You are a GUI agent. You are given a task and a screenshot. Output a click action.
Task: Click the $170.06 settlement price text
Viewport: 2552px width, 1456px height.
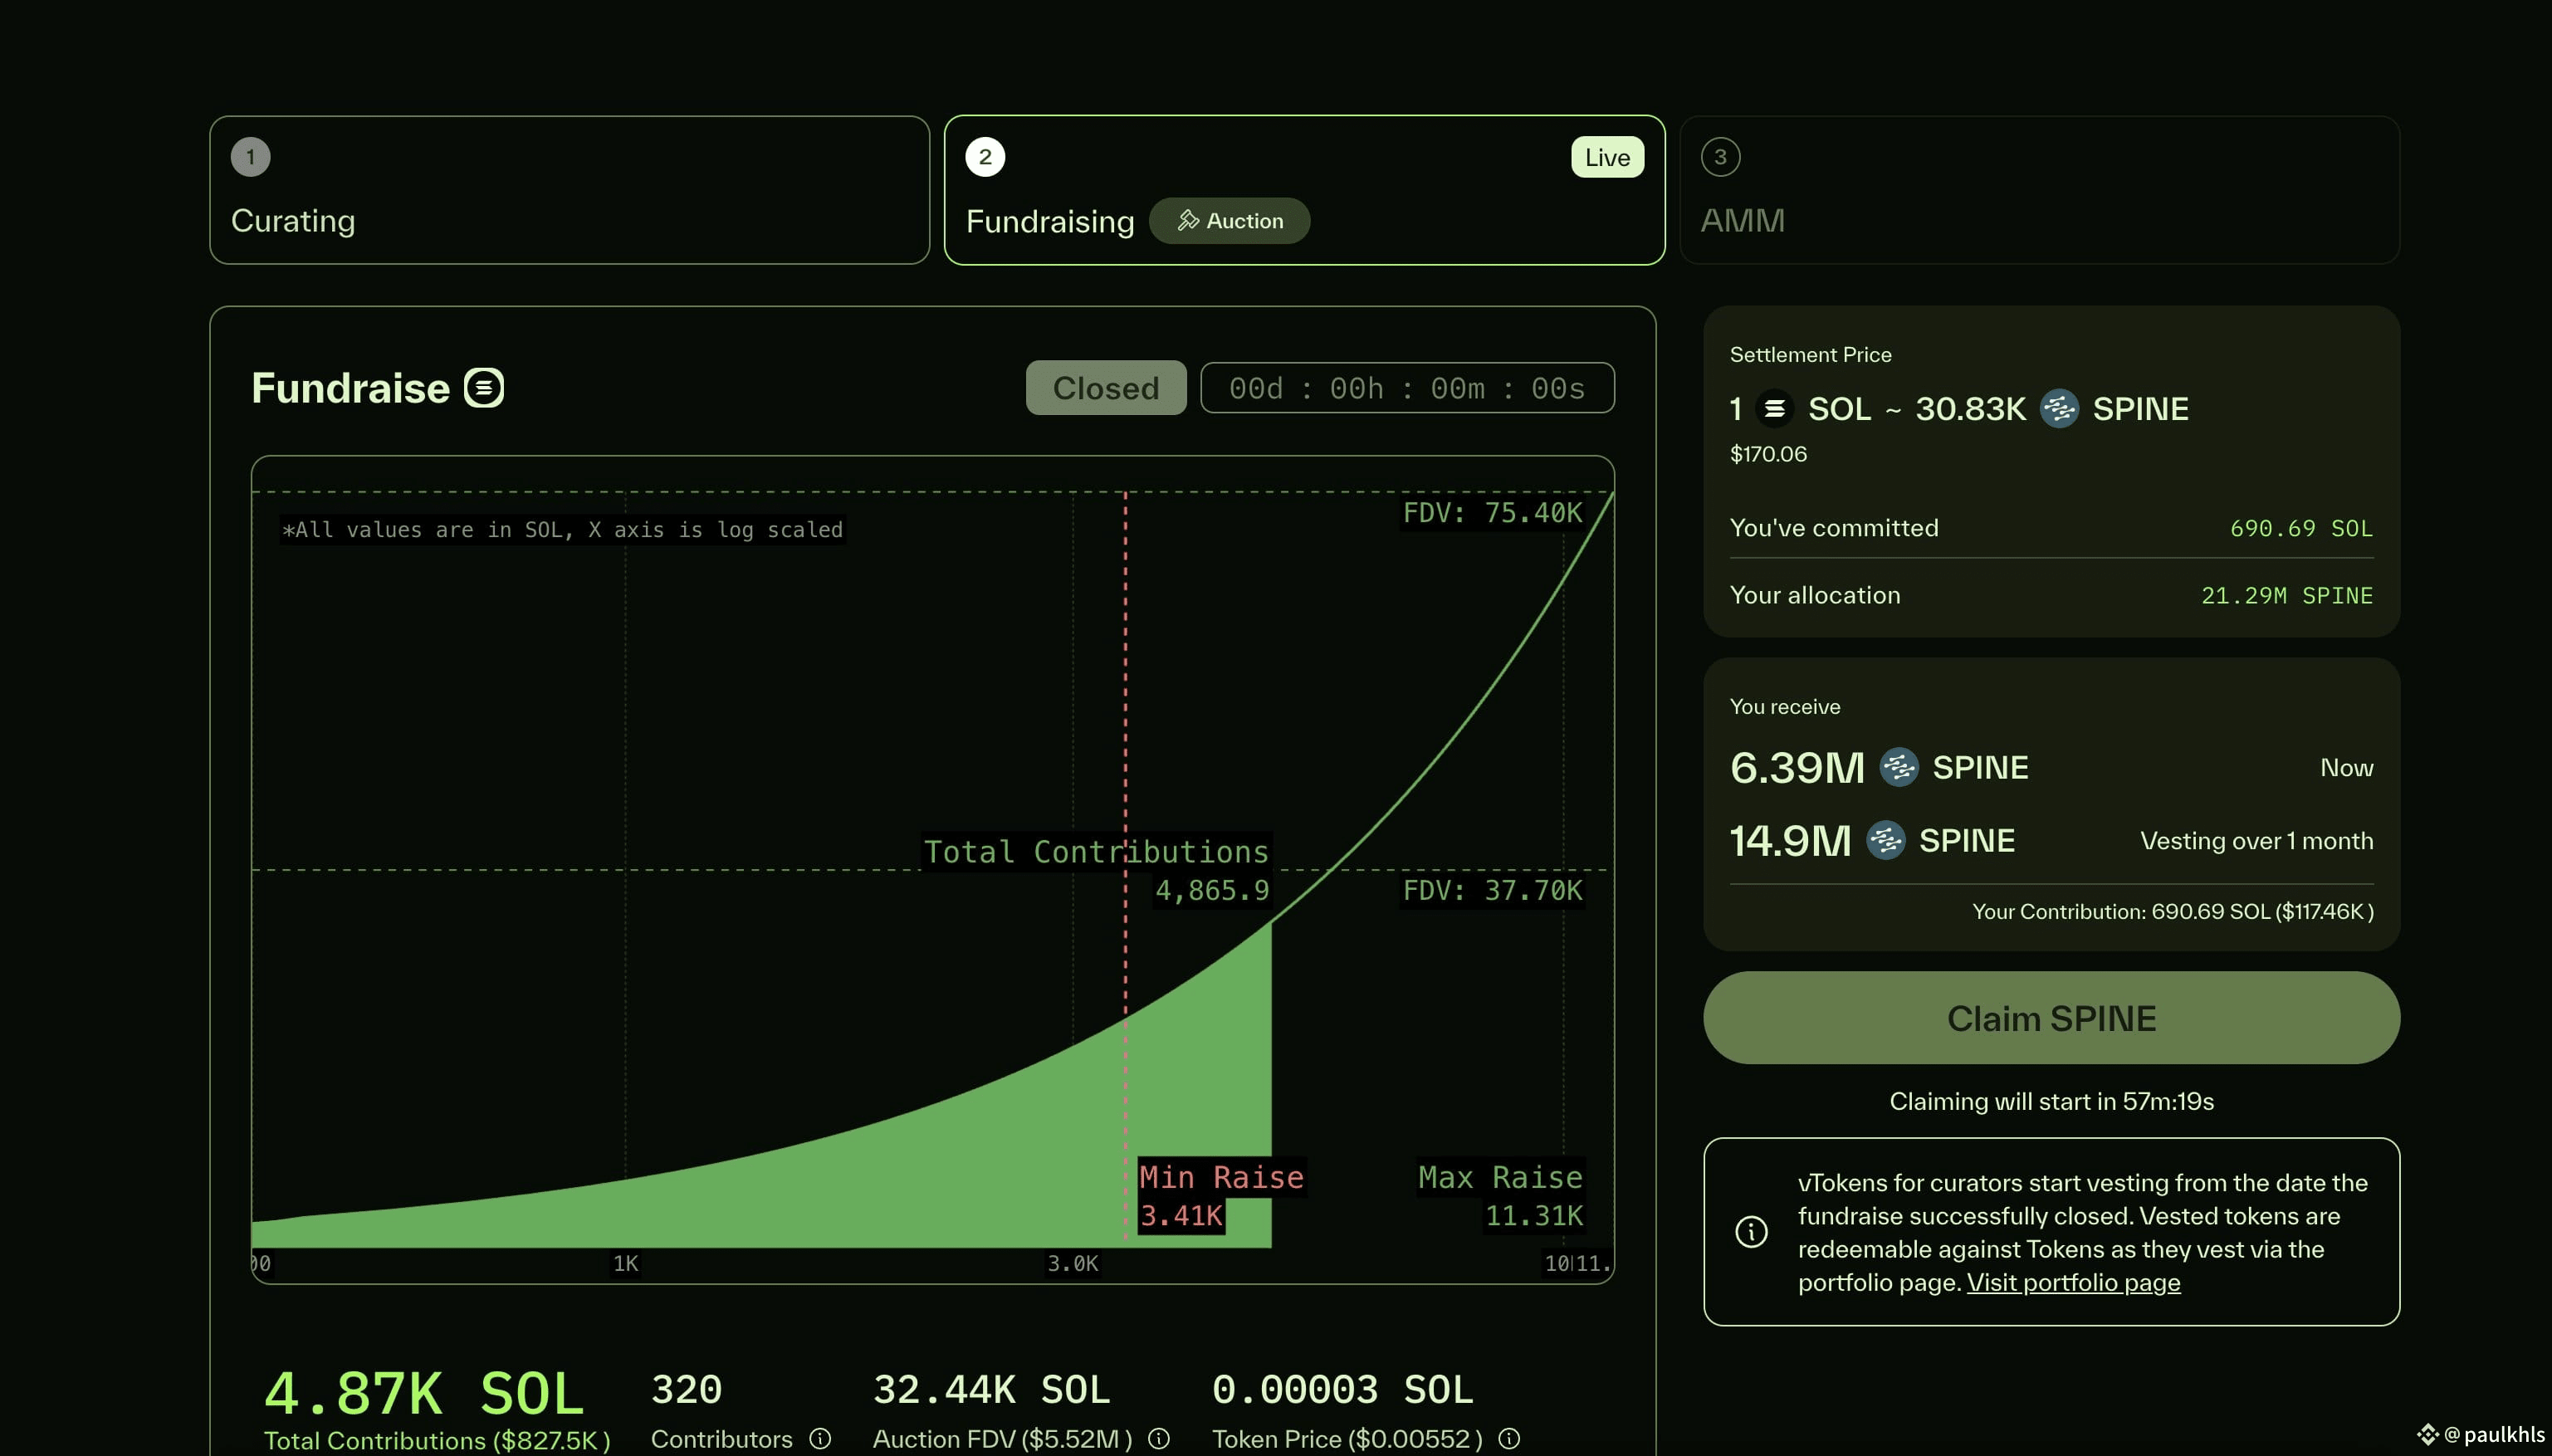tap(1768, 454)
